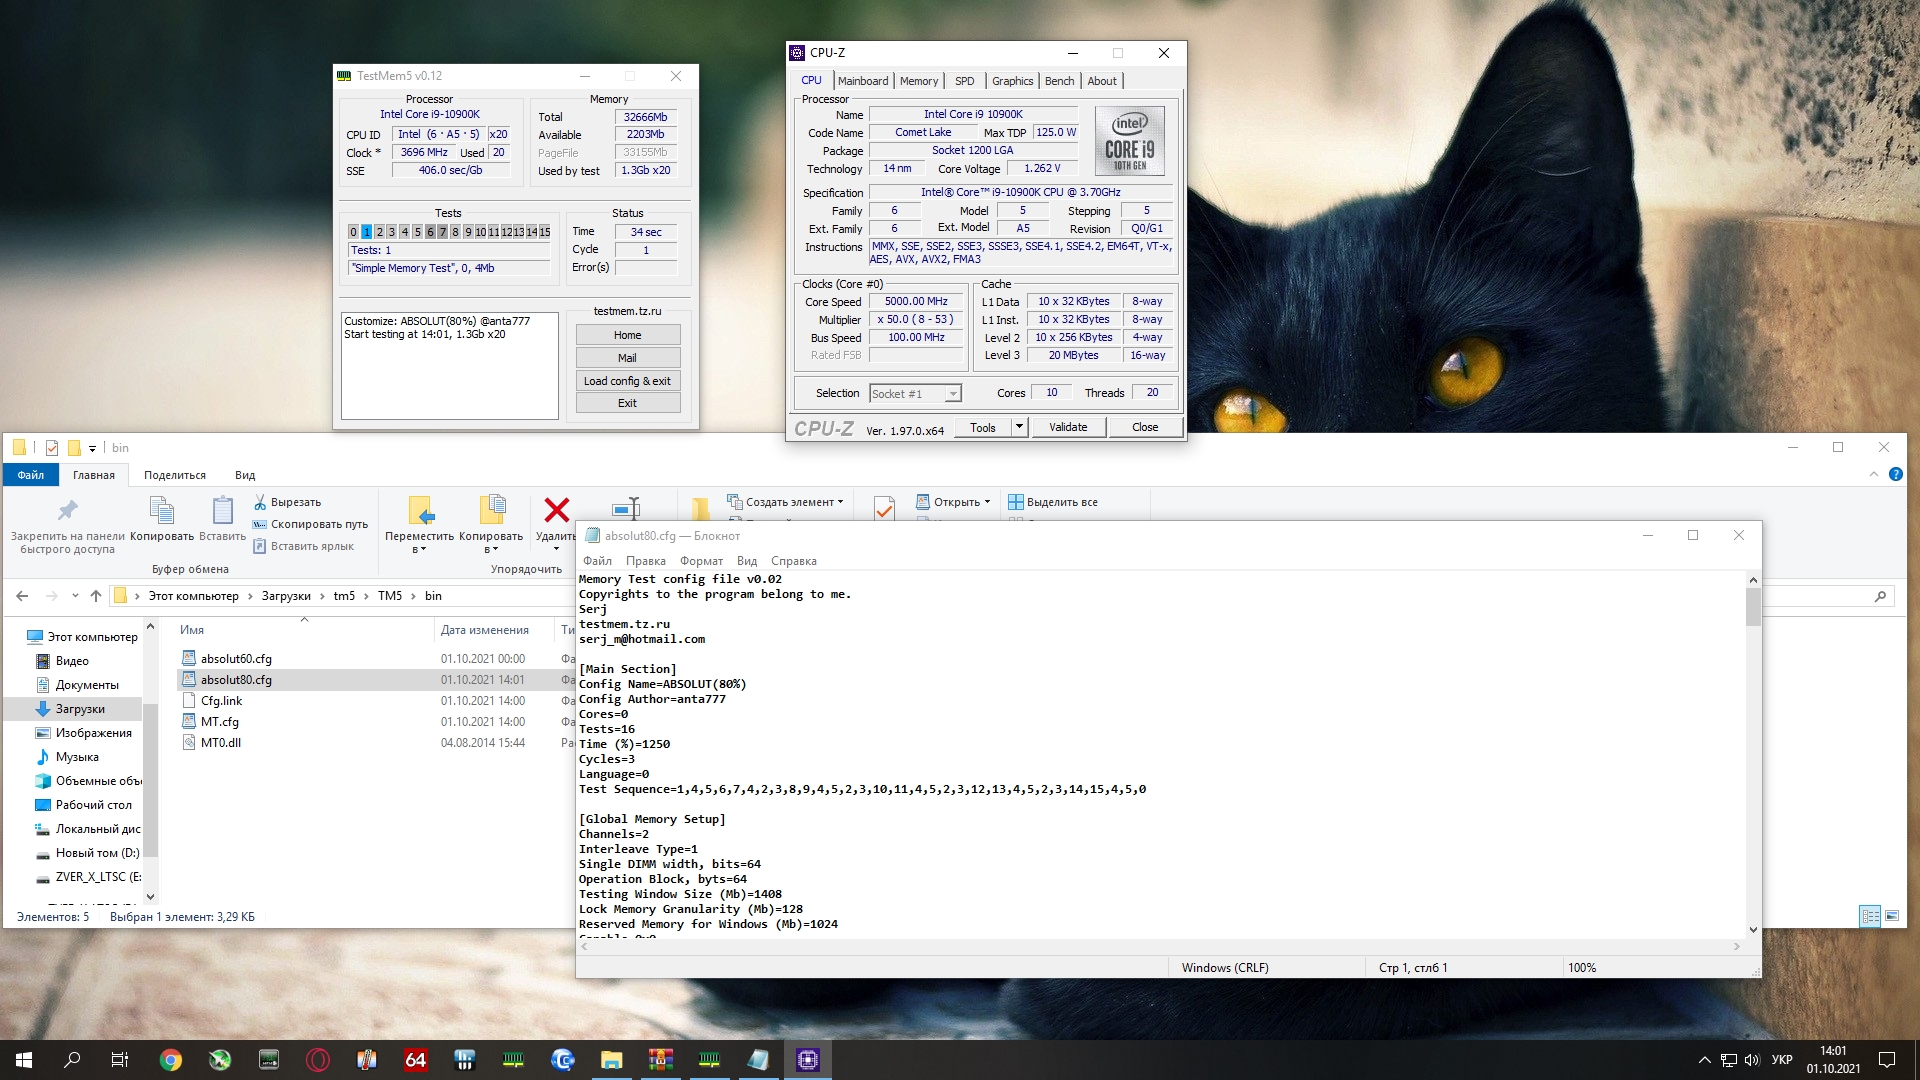The width and height of the screenshot is (1920, 1080).
Task: Switch to large icons view in Explorer
Action: [x=1892, y=916]
